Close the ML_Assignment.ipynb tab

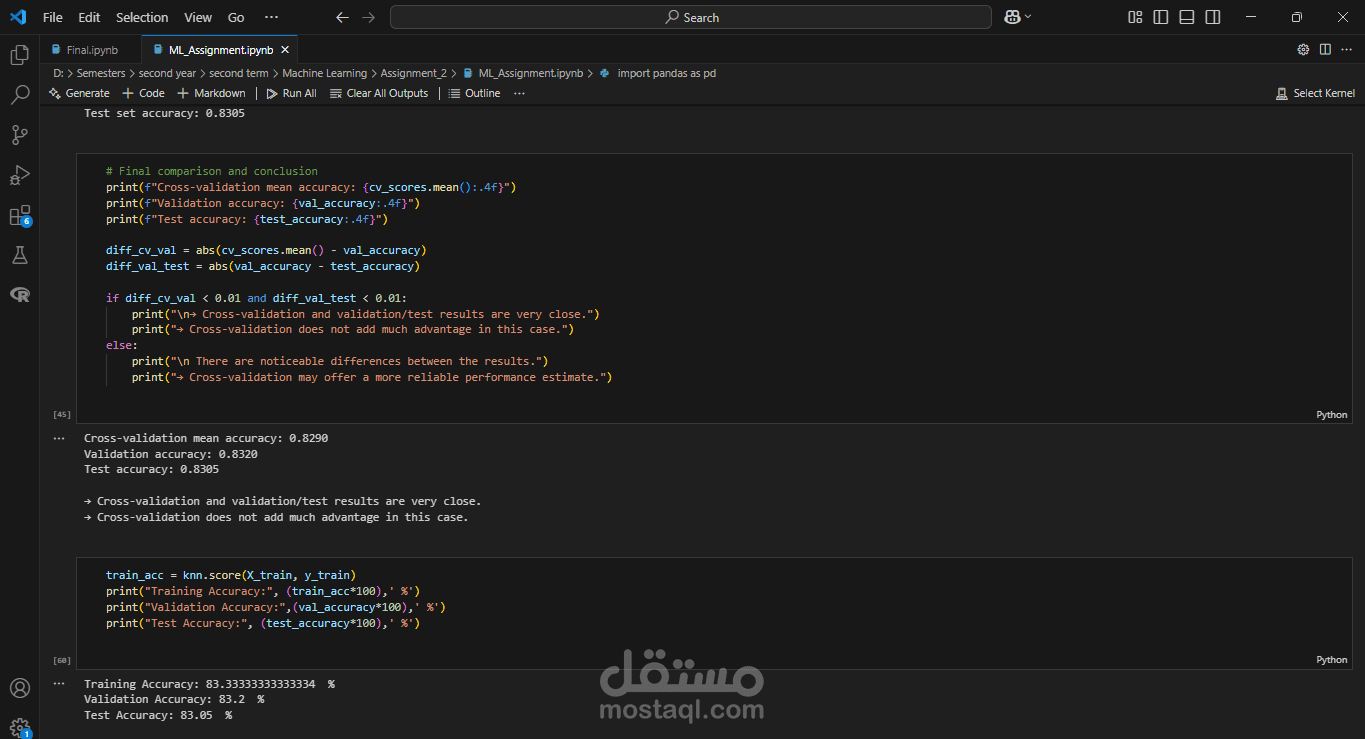[285, 49]
